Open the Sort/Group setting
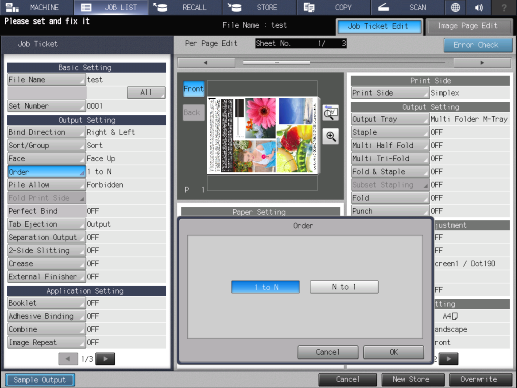Viewport: 517px width, 388px height. [x=46, y=145]
